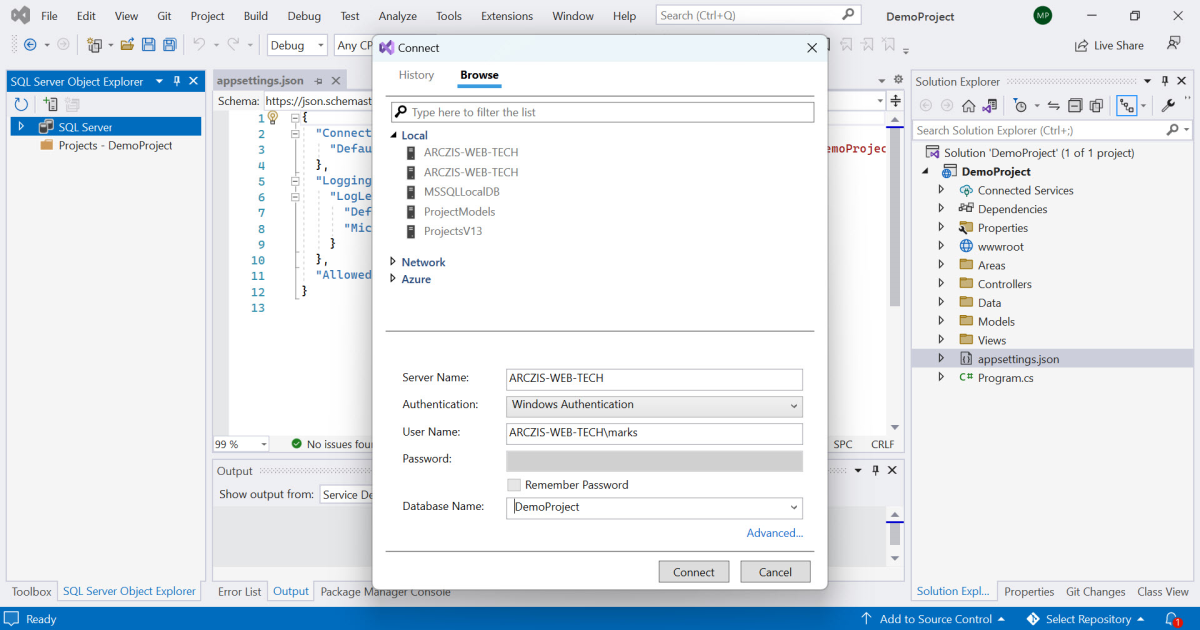Open the Analyze menu
Screen dimensions: 1200x630
tap(398, 16)
